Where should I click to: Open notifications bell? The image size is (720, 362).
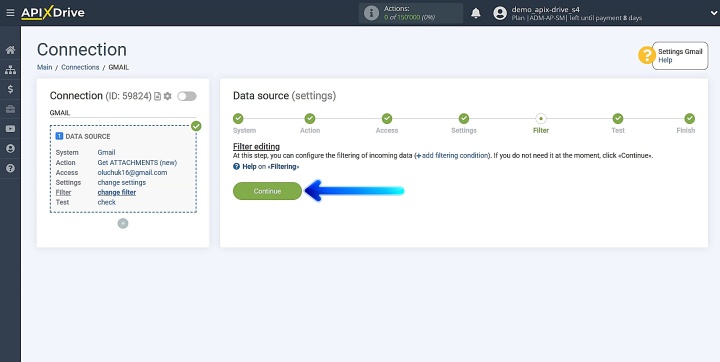point(476,13)
